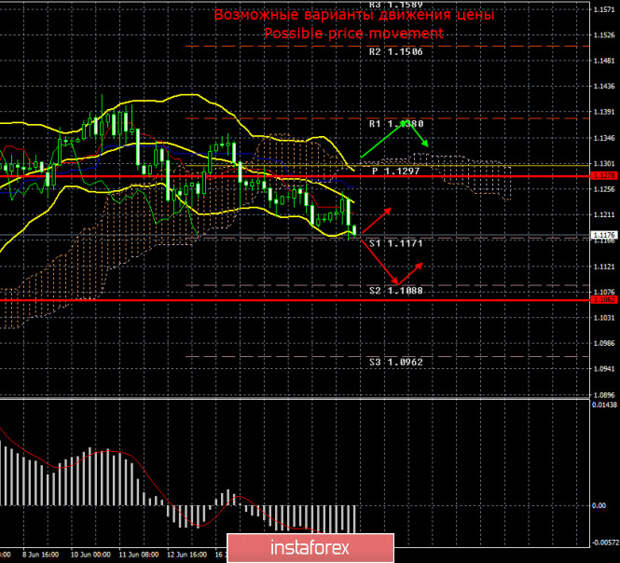This screenshot has width=620, height=563.
Task: Click the 1.1121 price axis value
Action: pos(605,267)
